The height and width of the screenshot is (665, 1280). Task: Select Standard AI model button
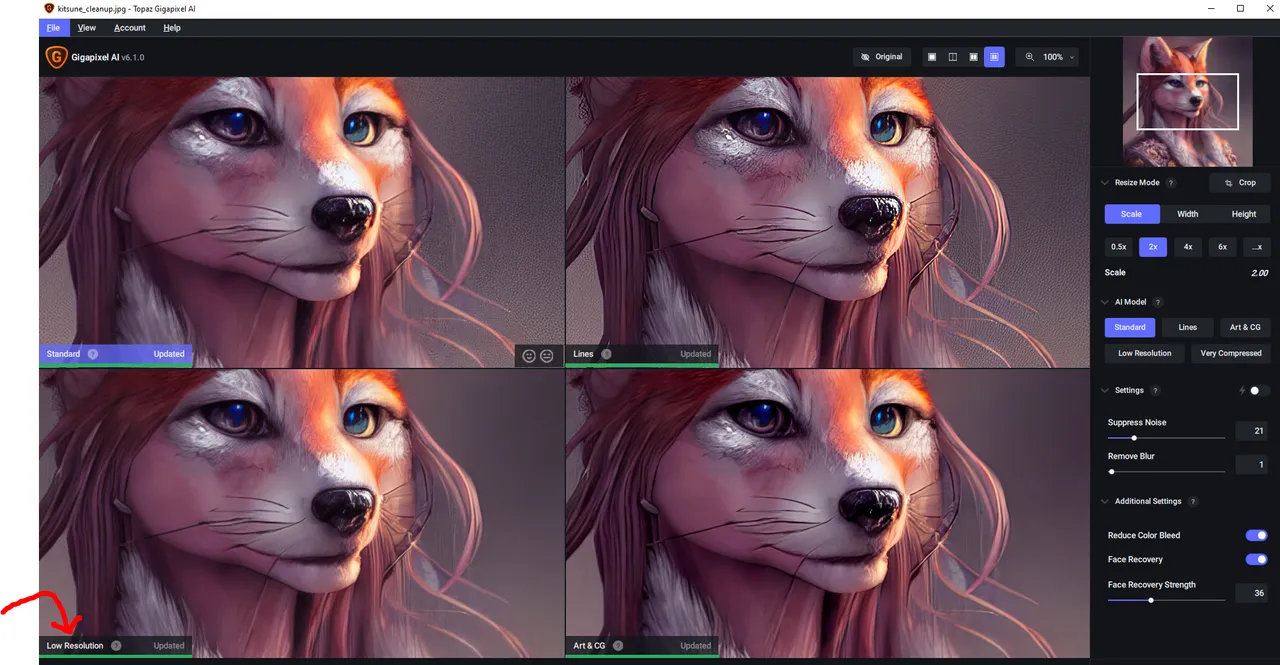[x=1130, y=328]
